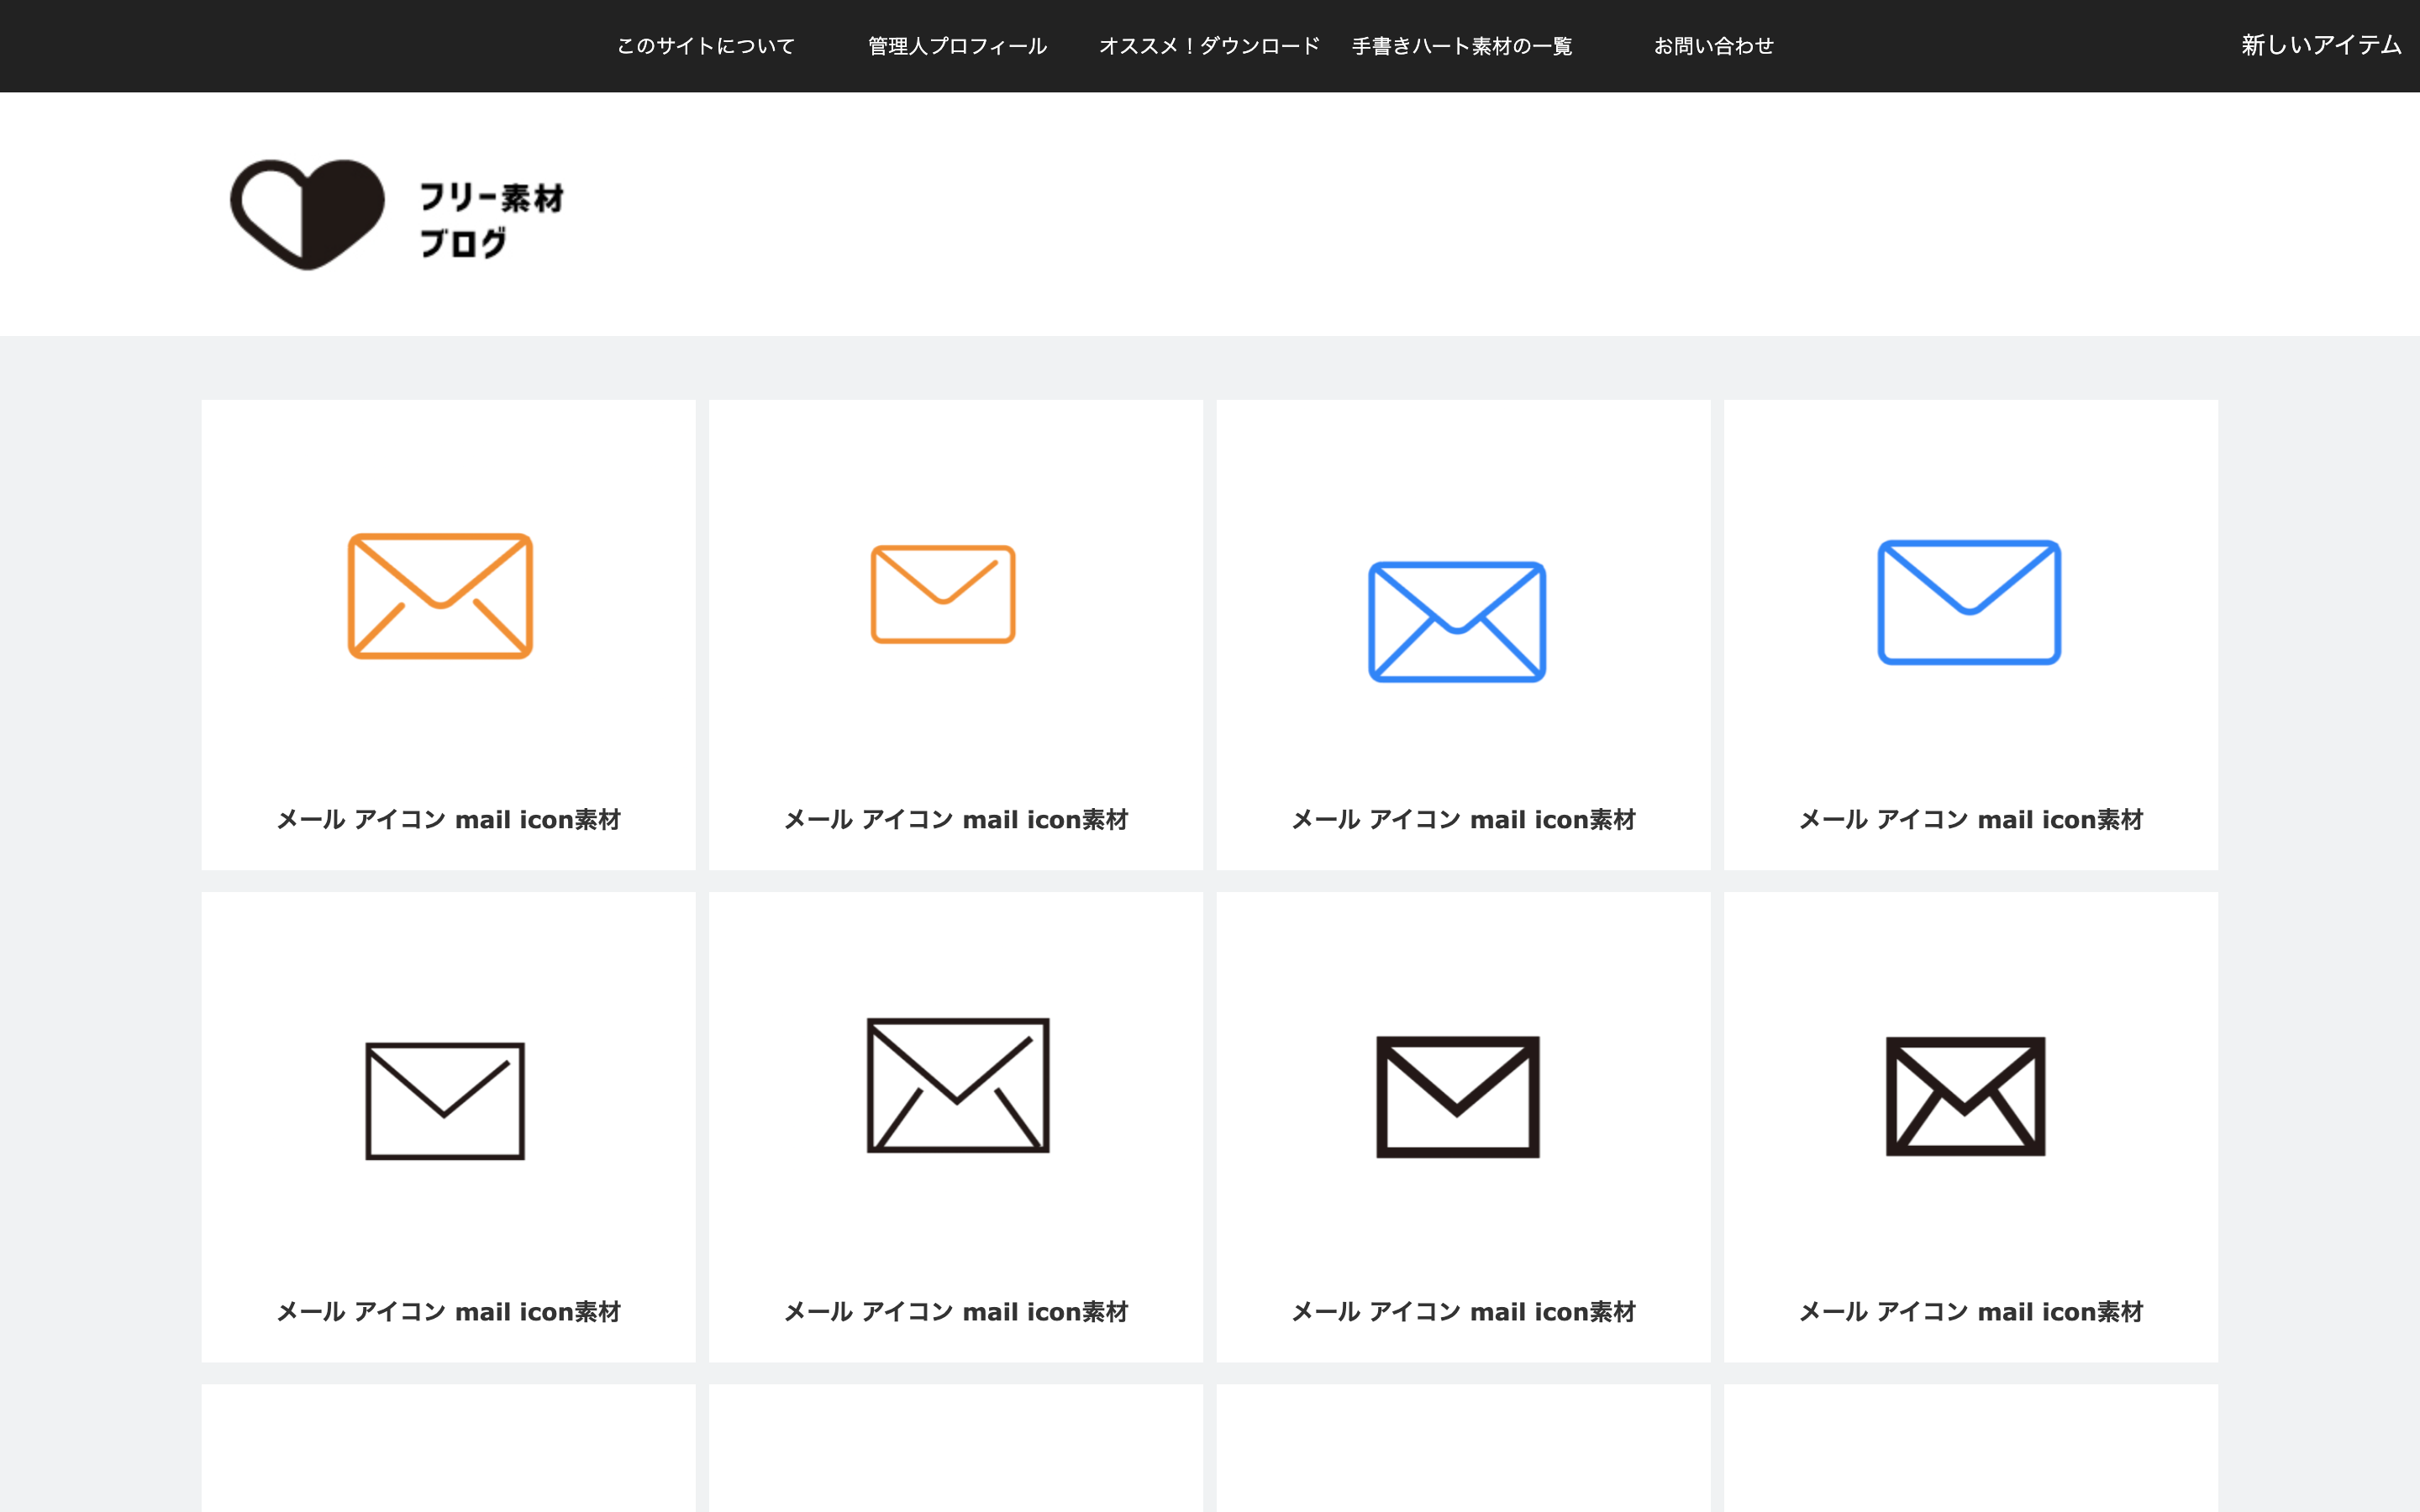This screenshot has height=1512, width=2420.
Task: Click the caption under the thick black crossed envelope
Action: [1971, 1312]
